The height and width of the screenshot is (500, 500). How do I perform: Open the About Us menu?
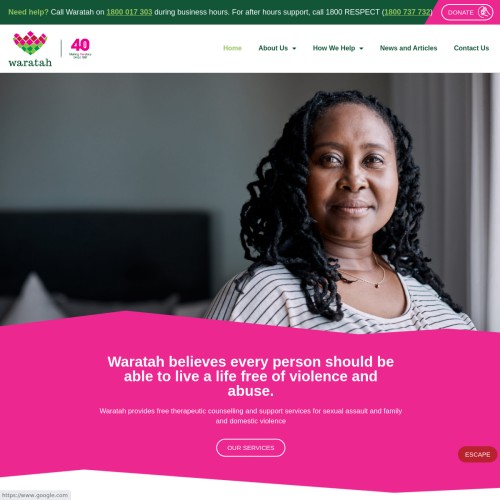pyautogui.click(x=273, y=48)
